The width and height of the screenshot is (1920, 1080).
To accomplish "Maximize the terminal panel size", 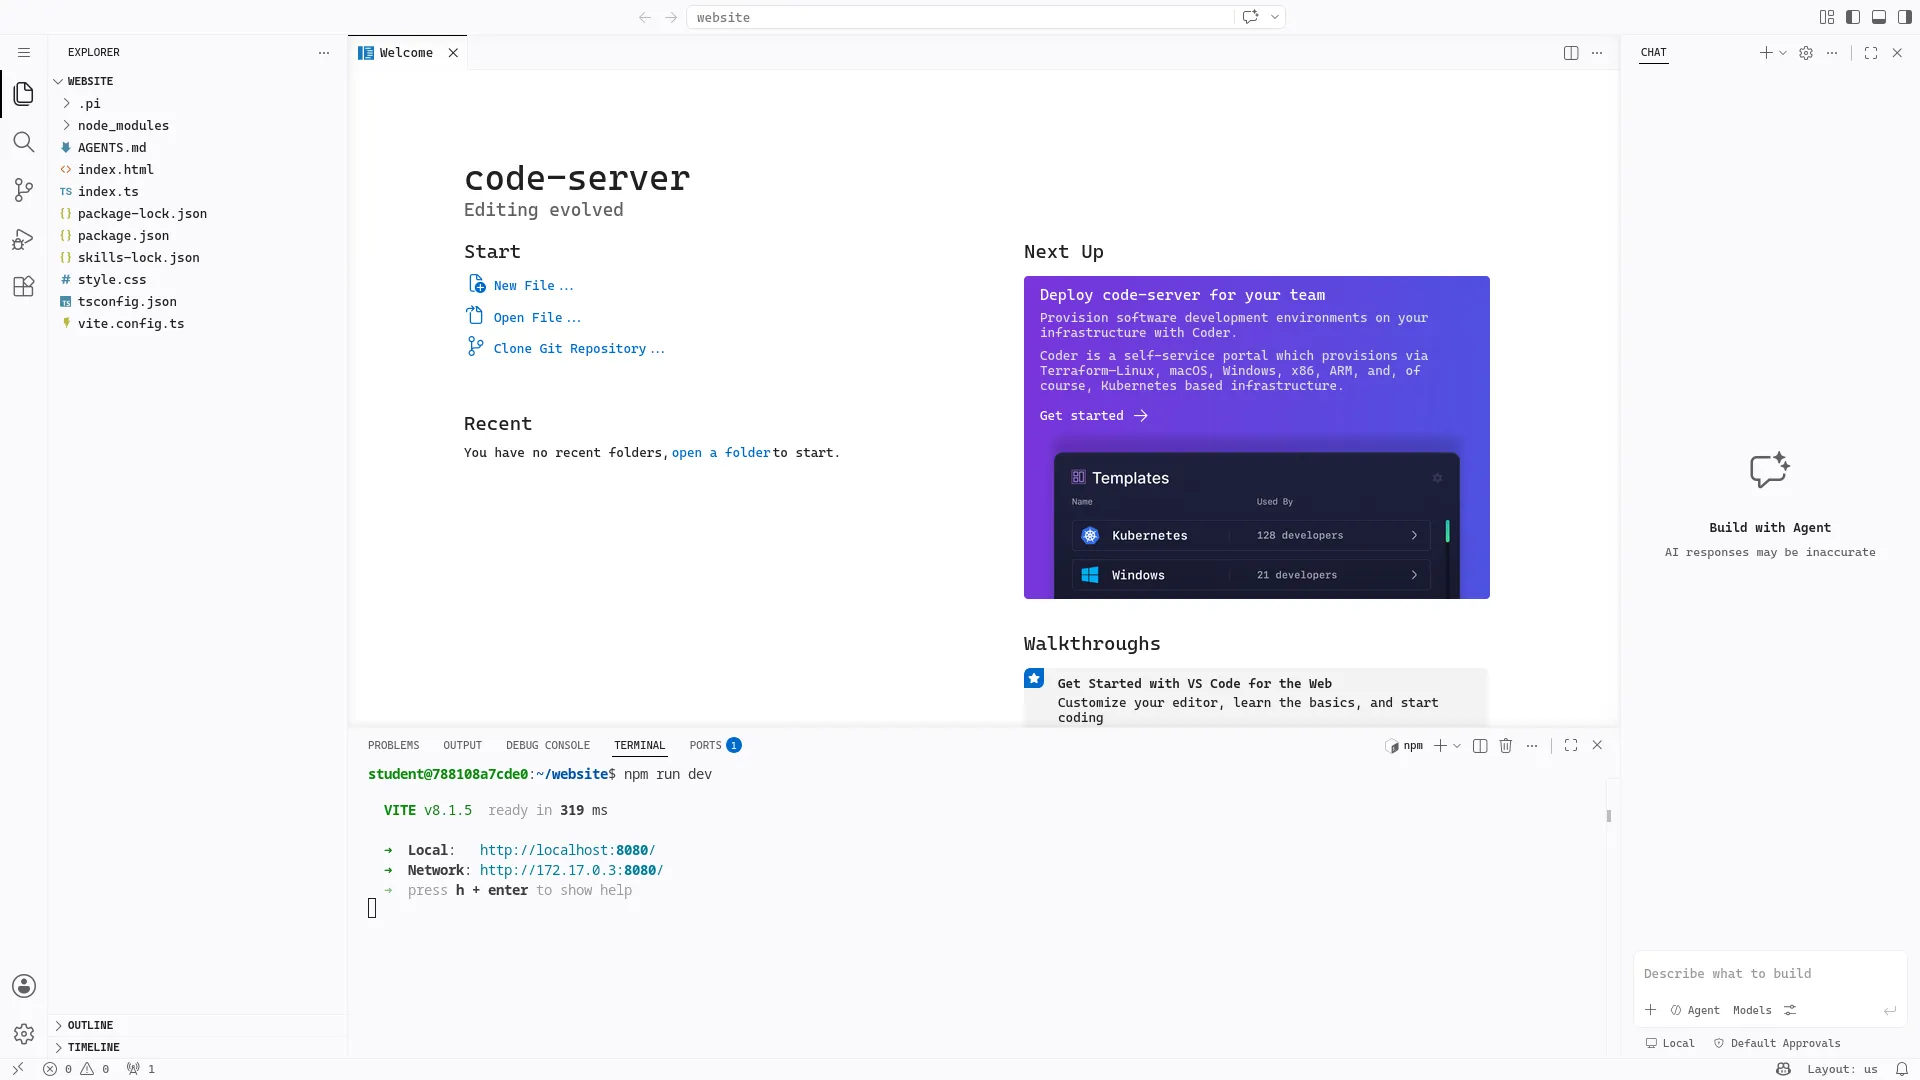I will point(1571,746).
